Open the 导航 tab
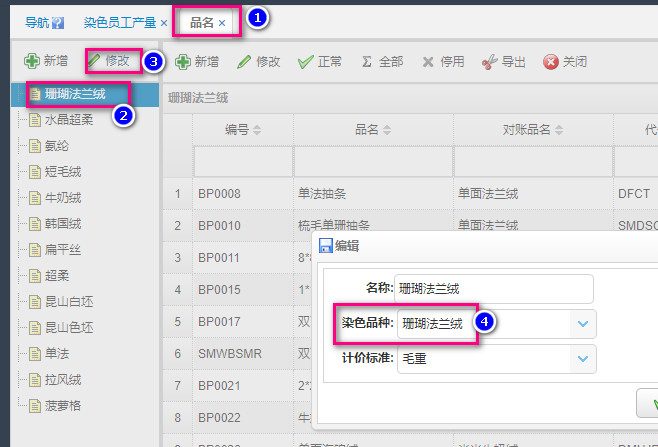The width and height of the screenshot is (658, 447). click(x=37, y=23)
